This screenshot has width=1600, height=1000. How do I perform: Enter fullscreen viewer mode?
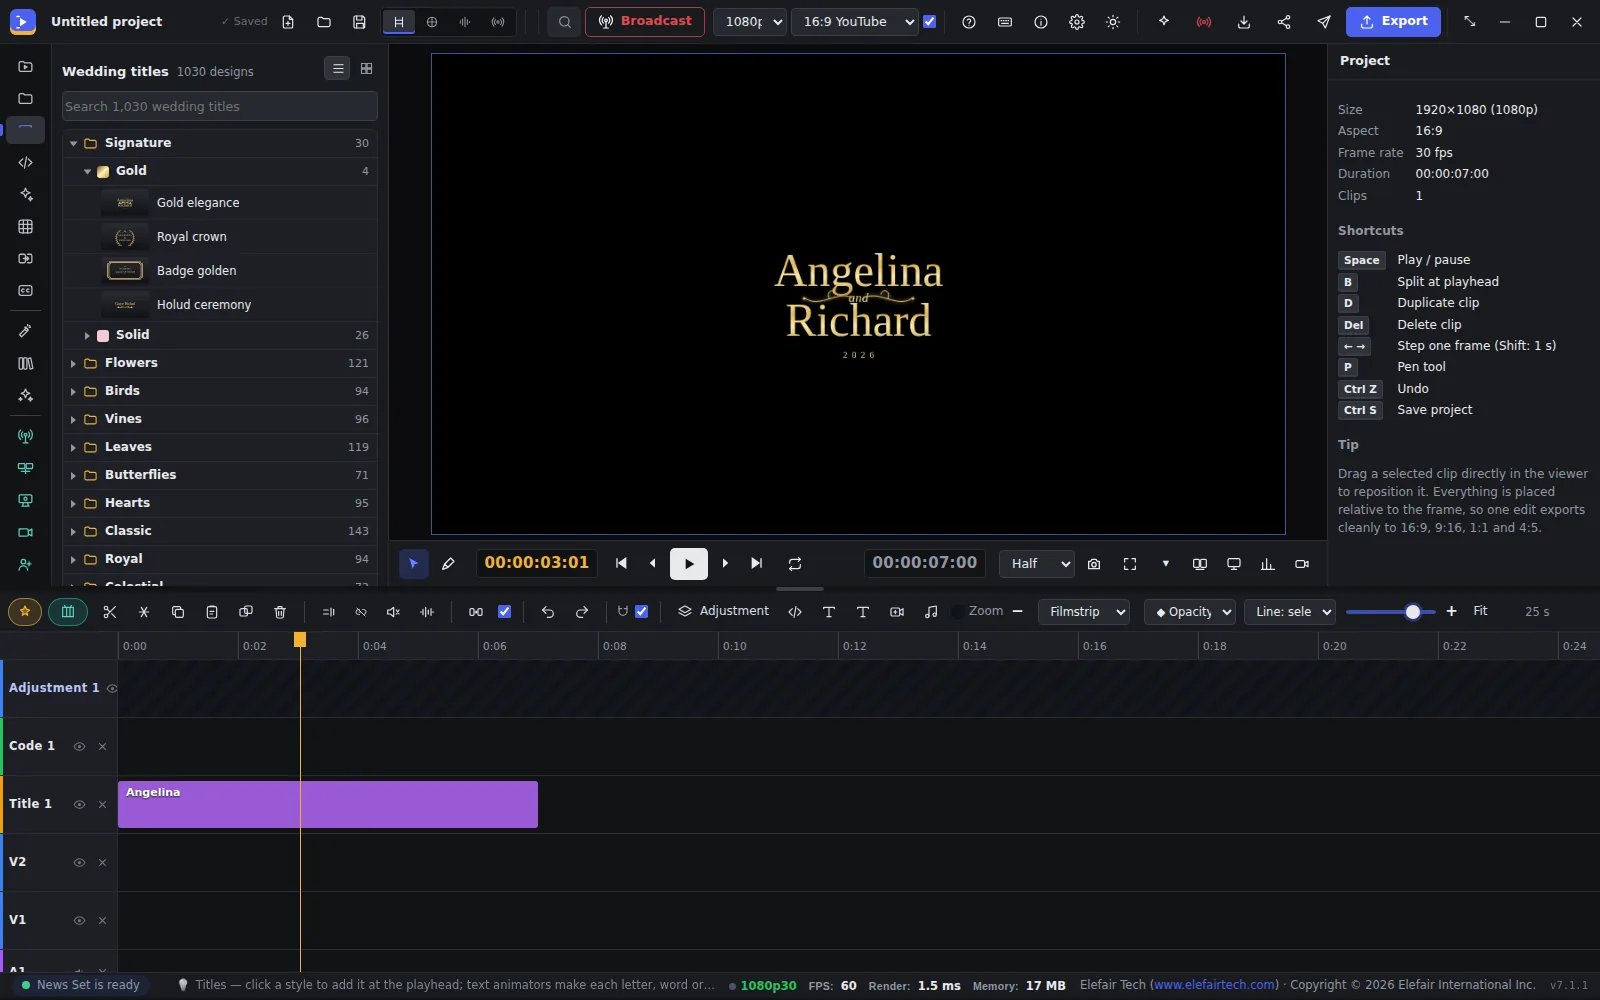click(1130, 564)
